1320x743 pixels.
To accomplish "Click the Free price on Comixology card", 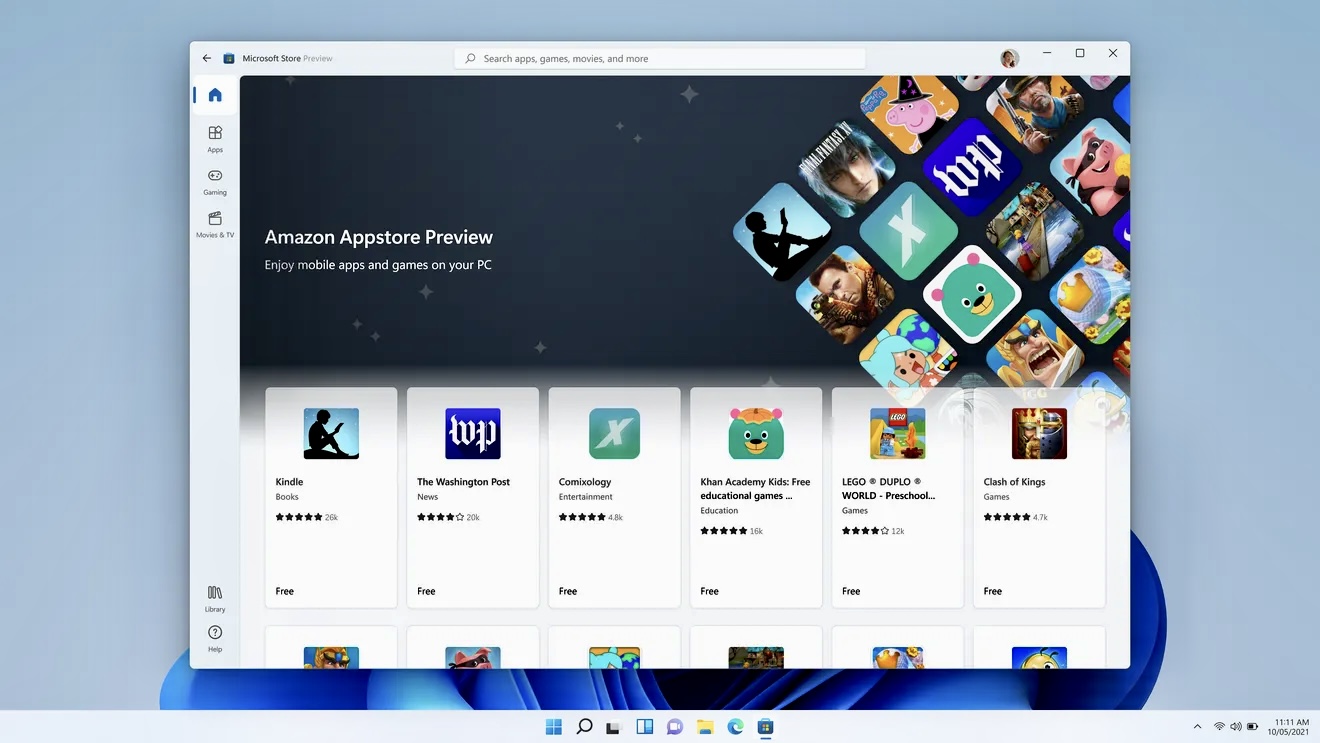I will tap(568, 591).
